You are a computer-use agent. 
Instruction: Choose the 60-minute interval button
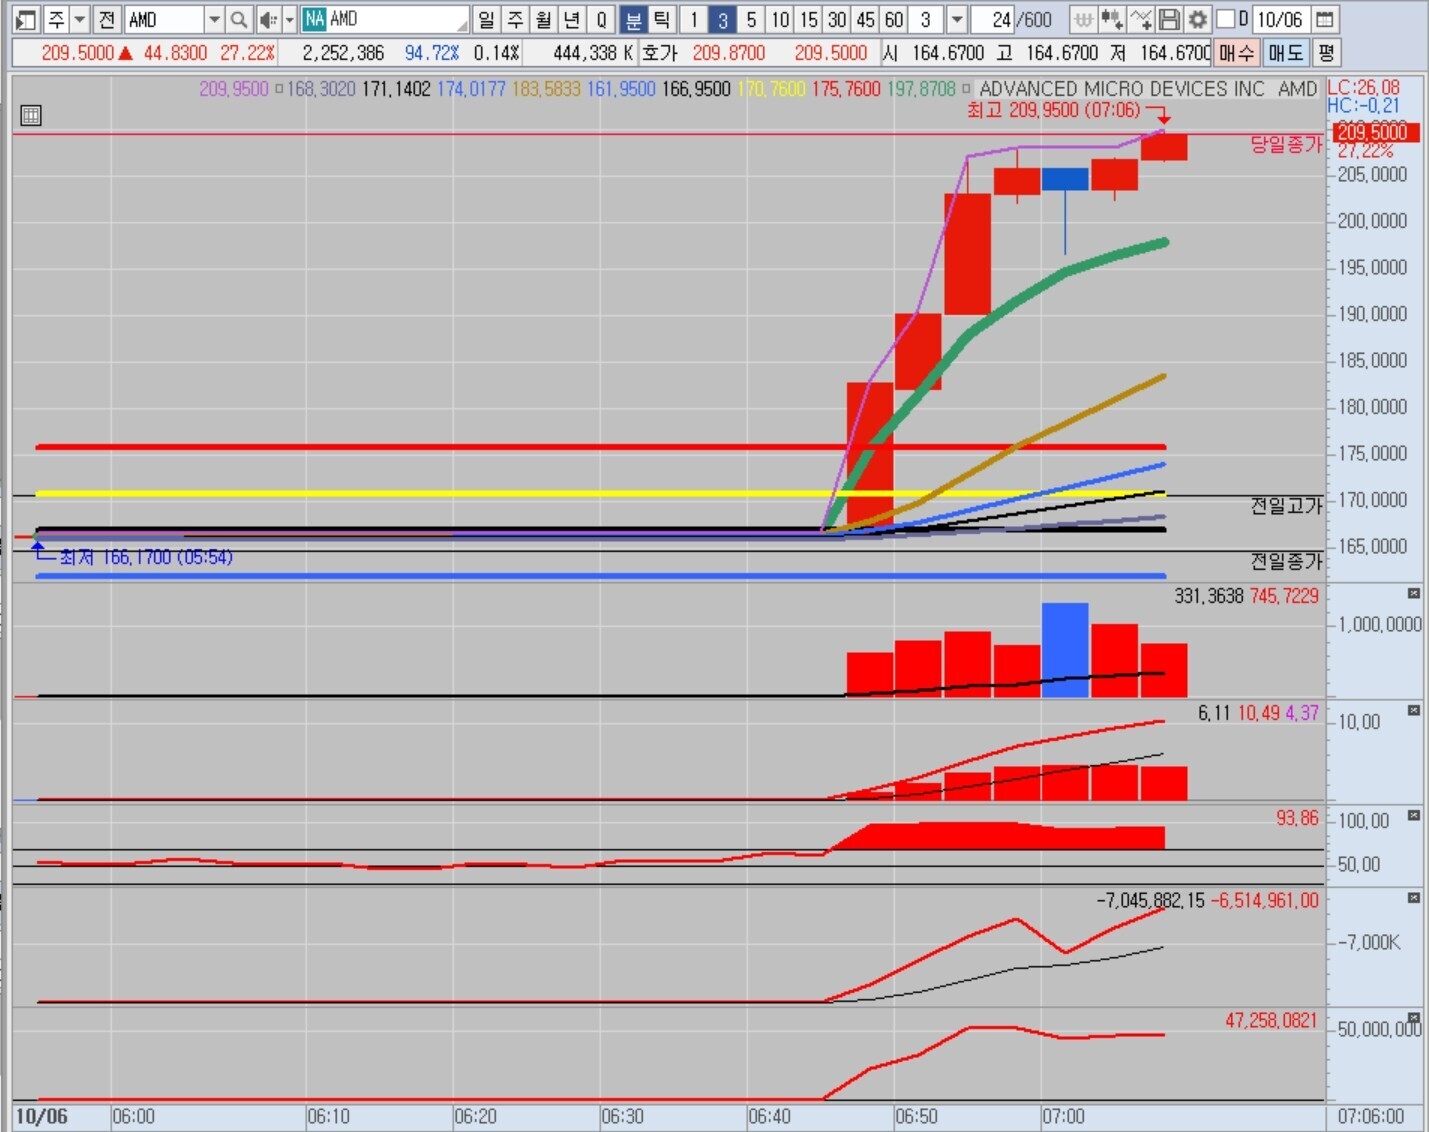[895, 19]
